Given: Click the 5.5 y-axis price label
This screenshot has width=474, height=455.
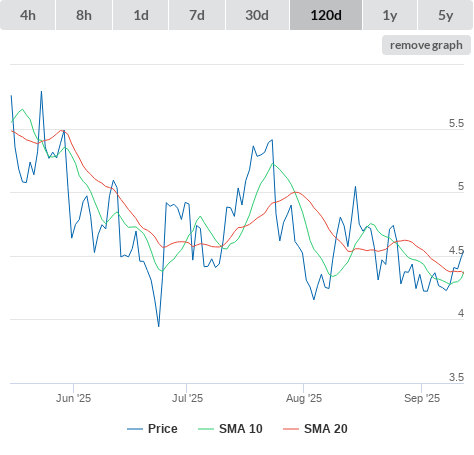Looking at the screenshot, I should pyautogui.click(x=456, y=123).
